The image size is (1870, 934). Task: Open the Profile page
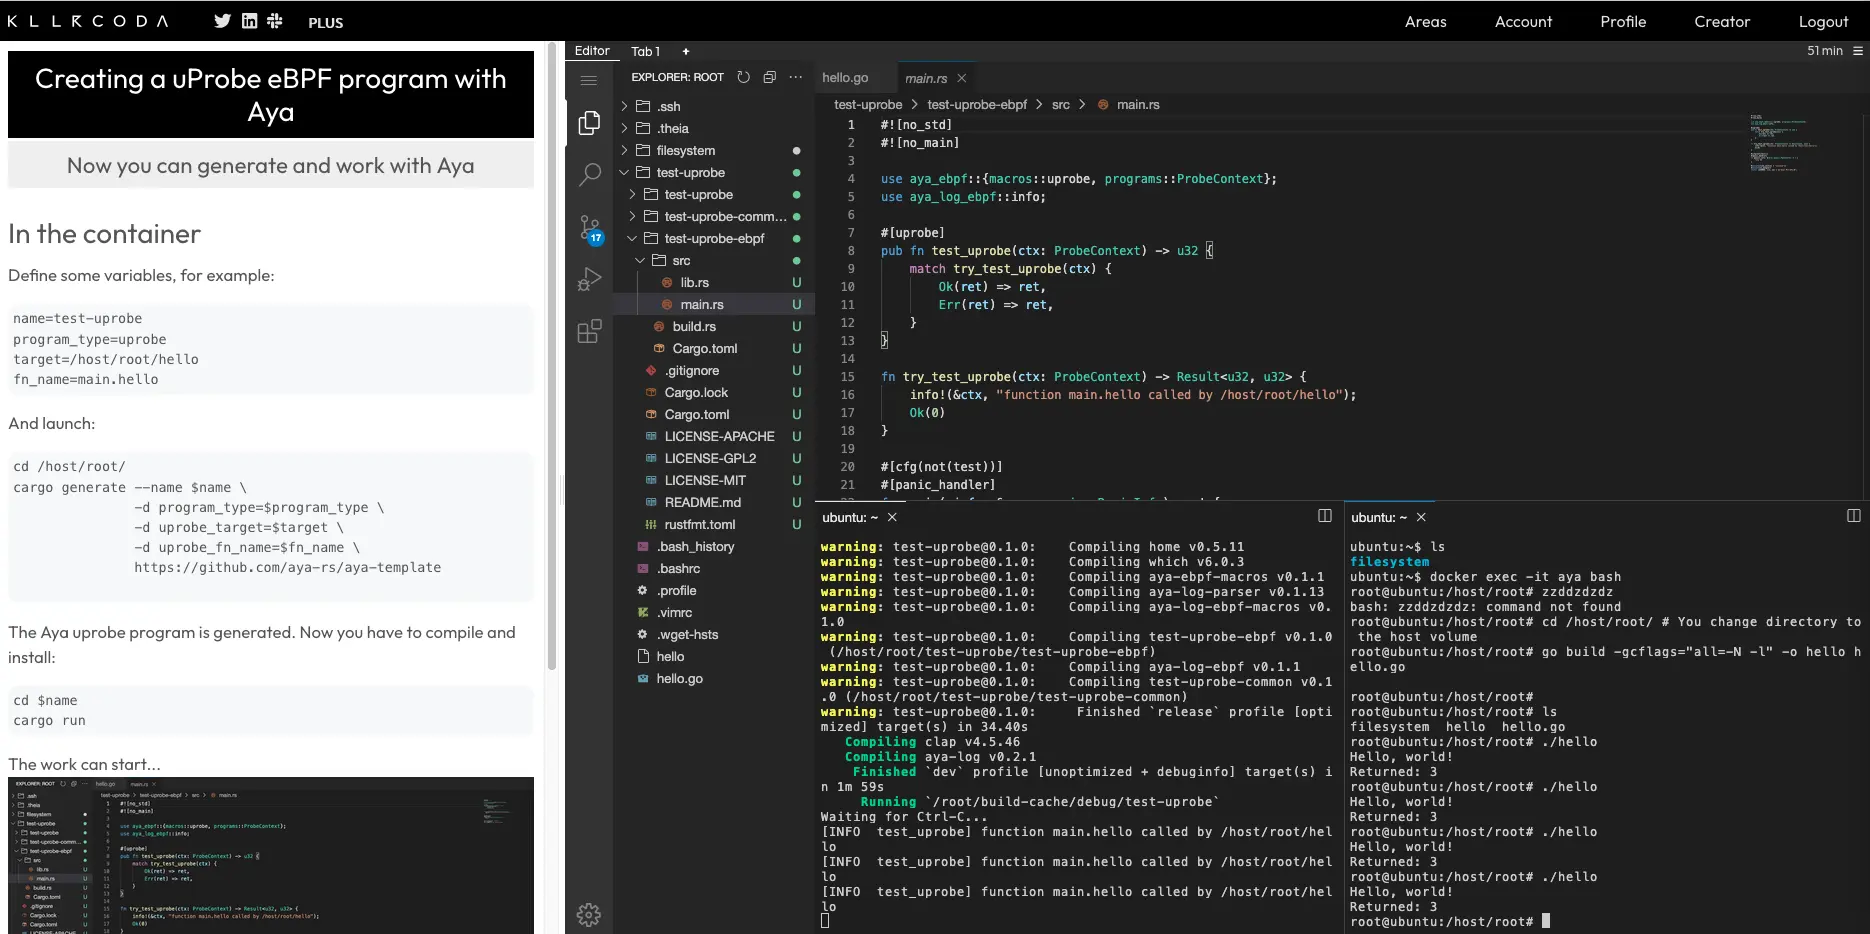1623,21
